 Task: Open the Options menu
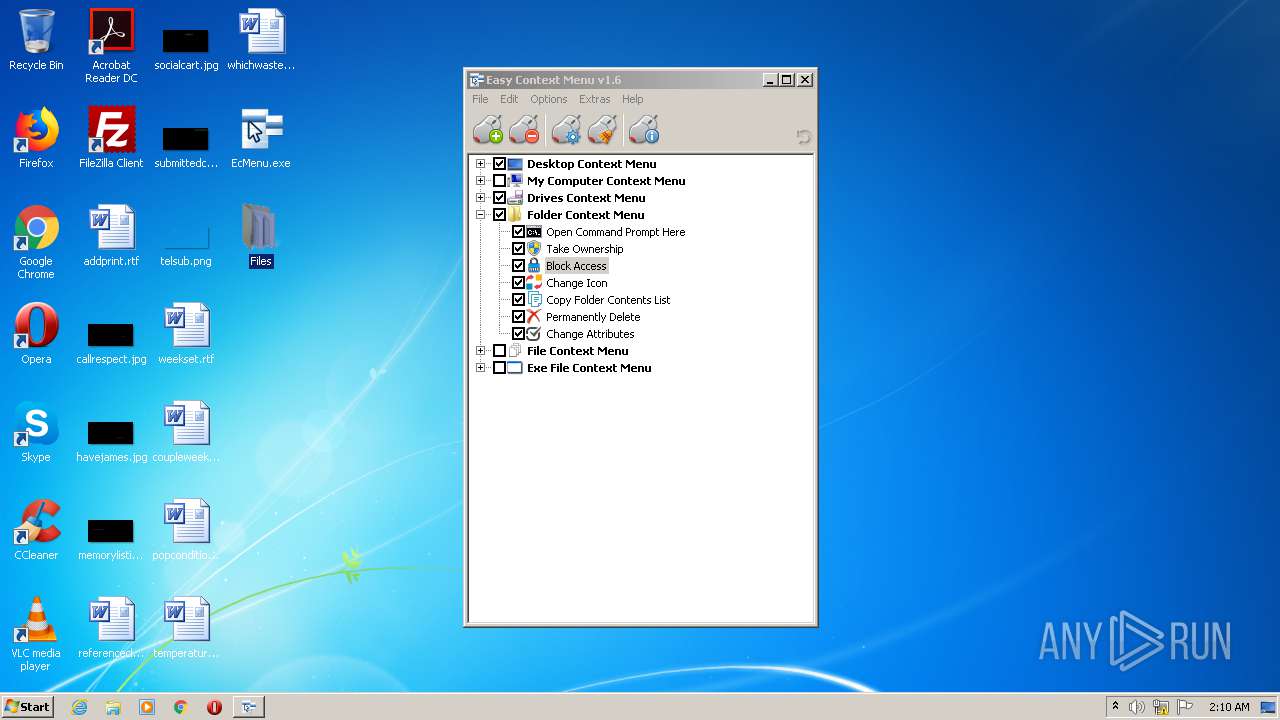[548, 99]
